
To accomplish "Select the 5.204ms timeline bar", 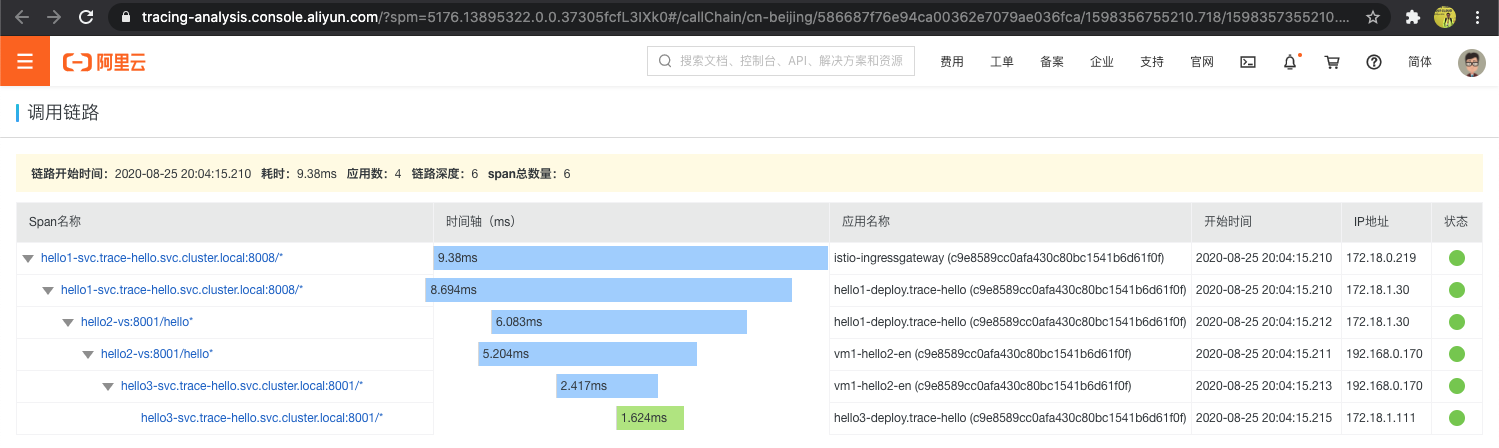I will click(587, 354).
